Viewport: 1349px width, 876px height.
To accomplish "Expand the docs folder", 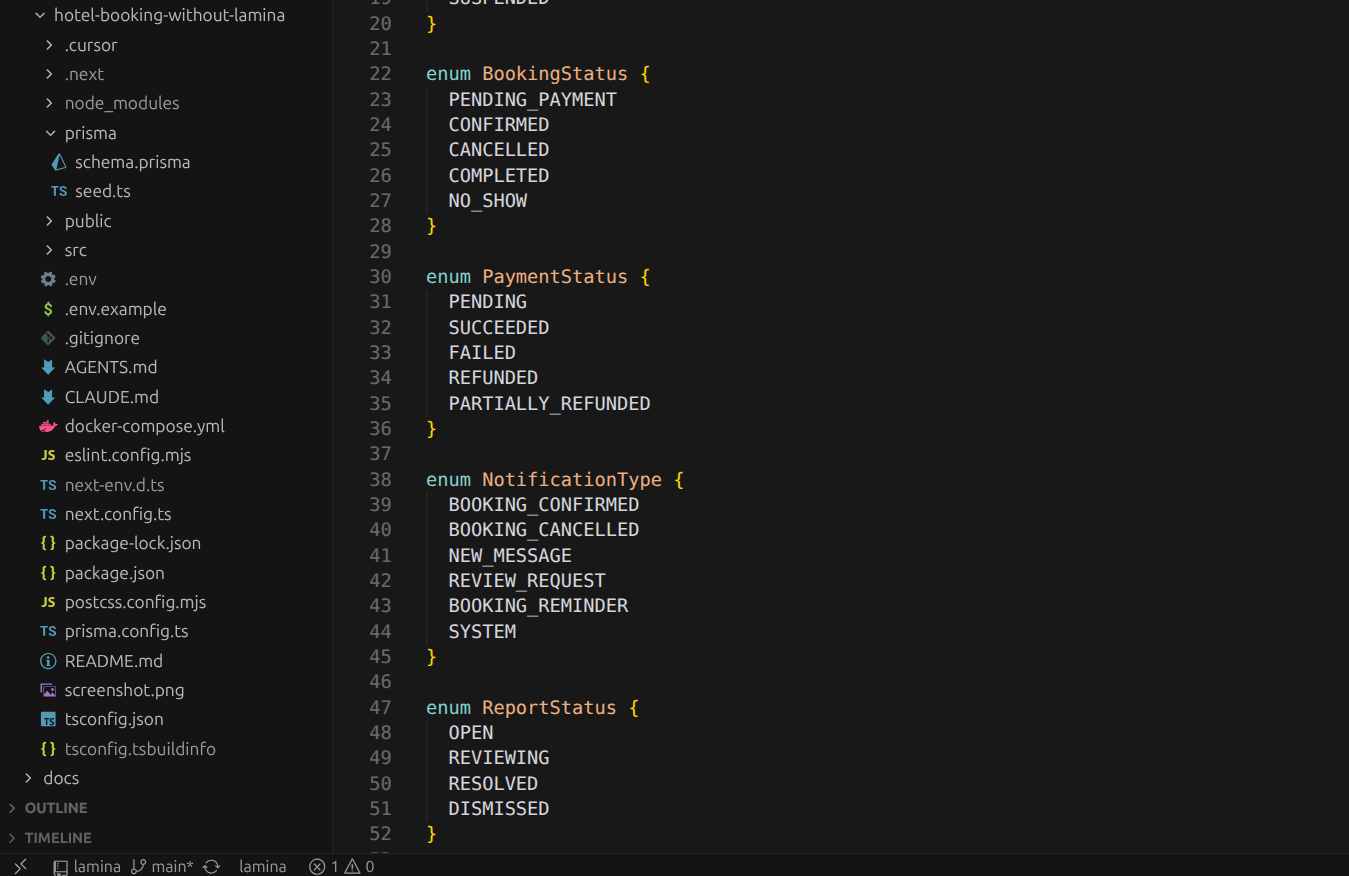I will (29, 778).
